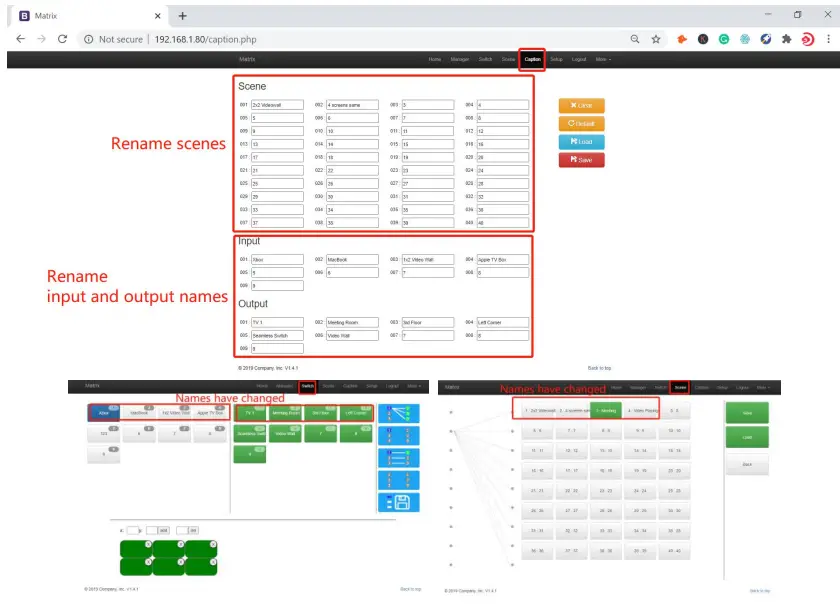The image size is (840, 610).
Task: Click the address bar URL 192.168.1.80/caption.php
Action: (x=206, y=39)
